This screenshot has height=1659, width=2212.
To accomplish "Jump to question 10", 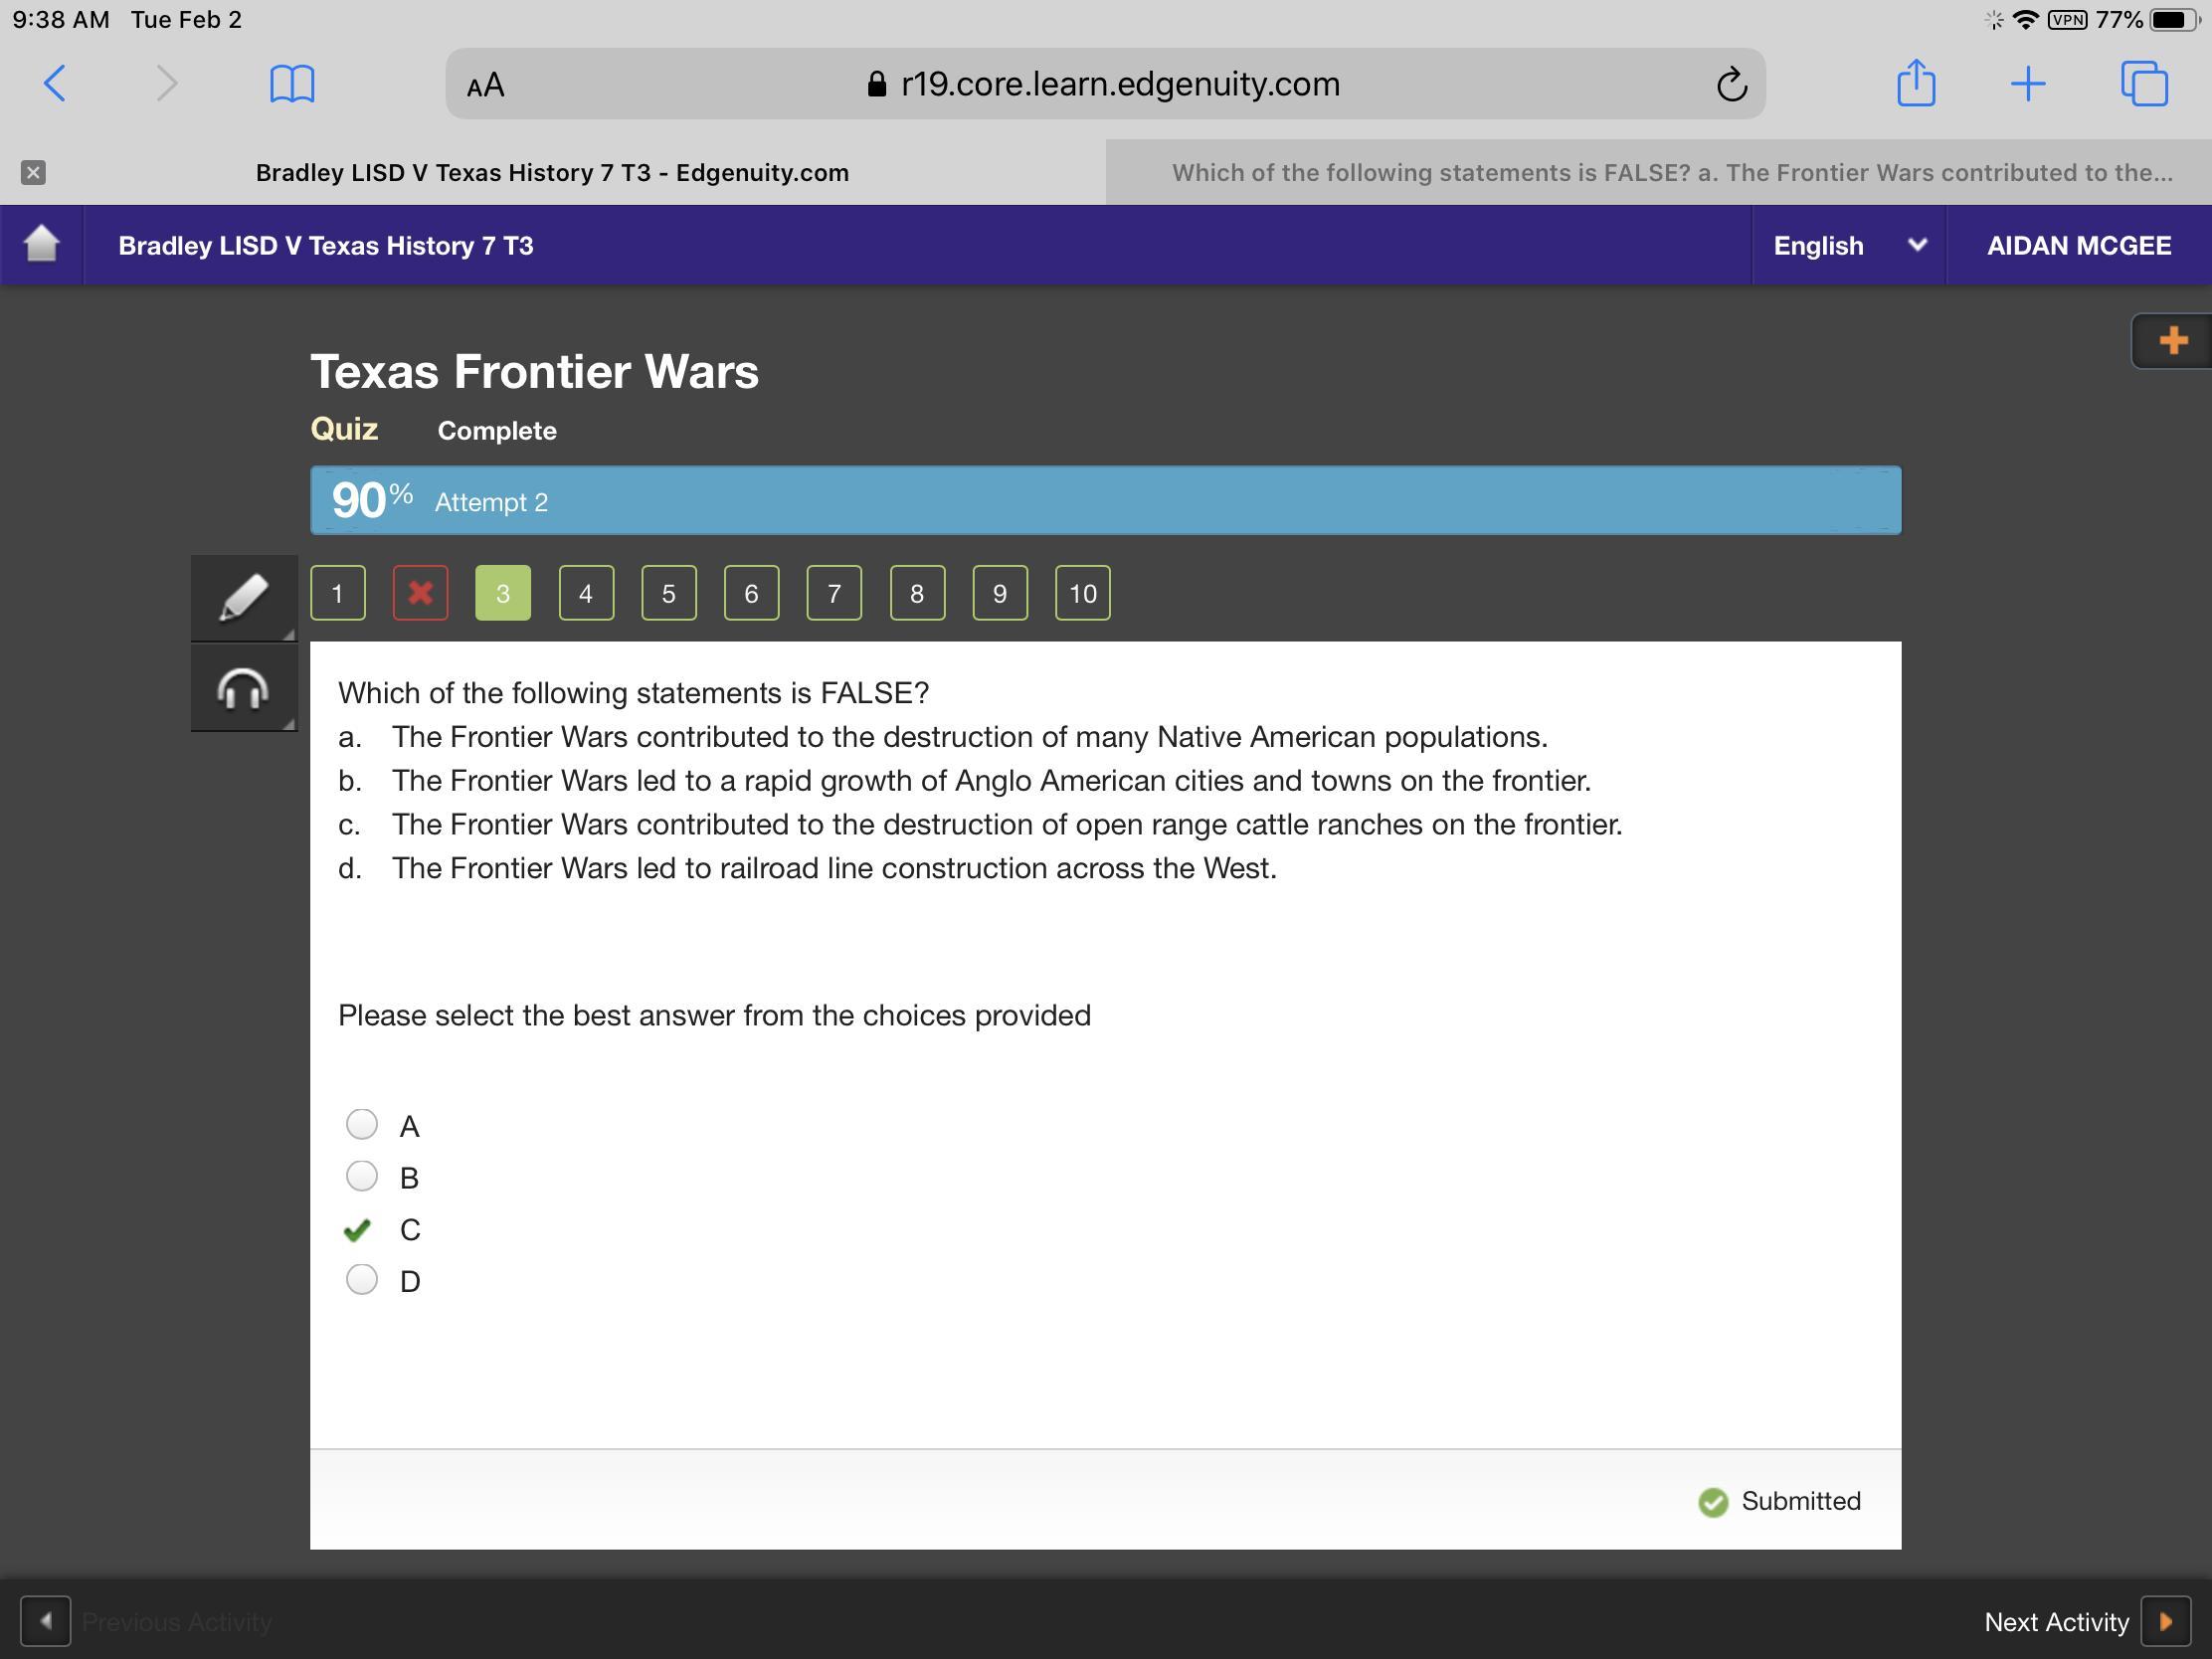I will [1082, 593].
